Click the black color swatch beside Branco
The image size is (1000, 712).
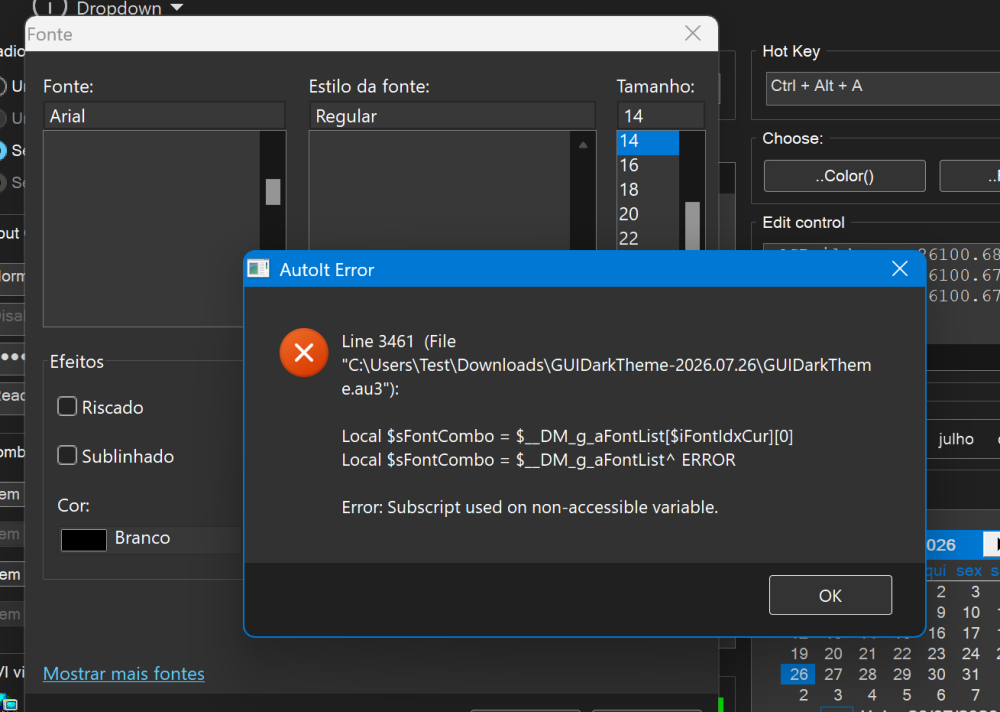(84, 540)
